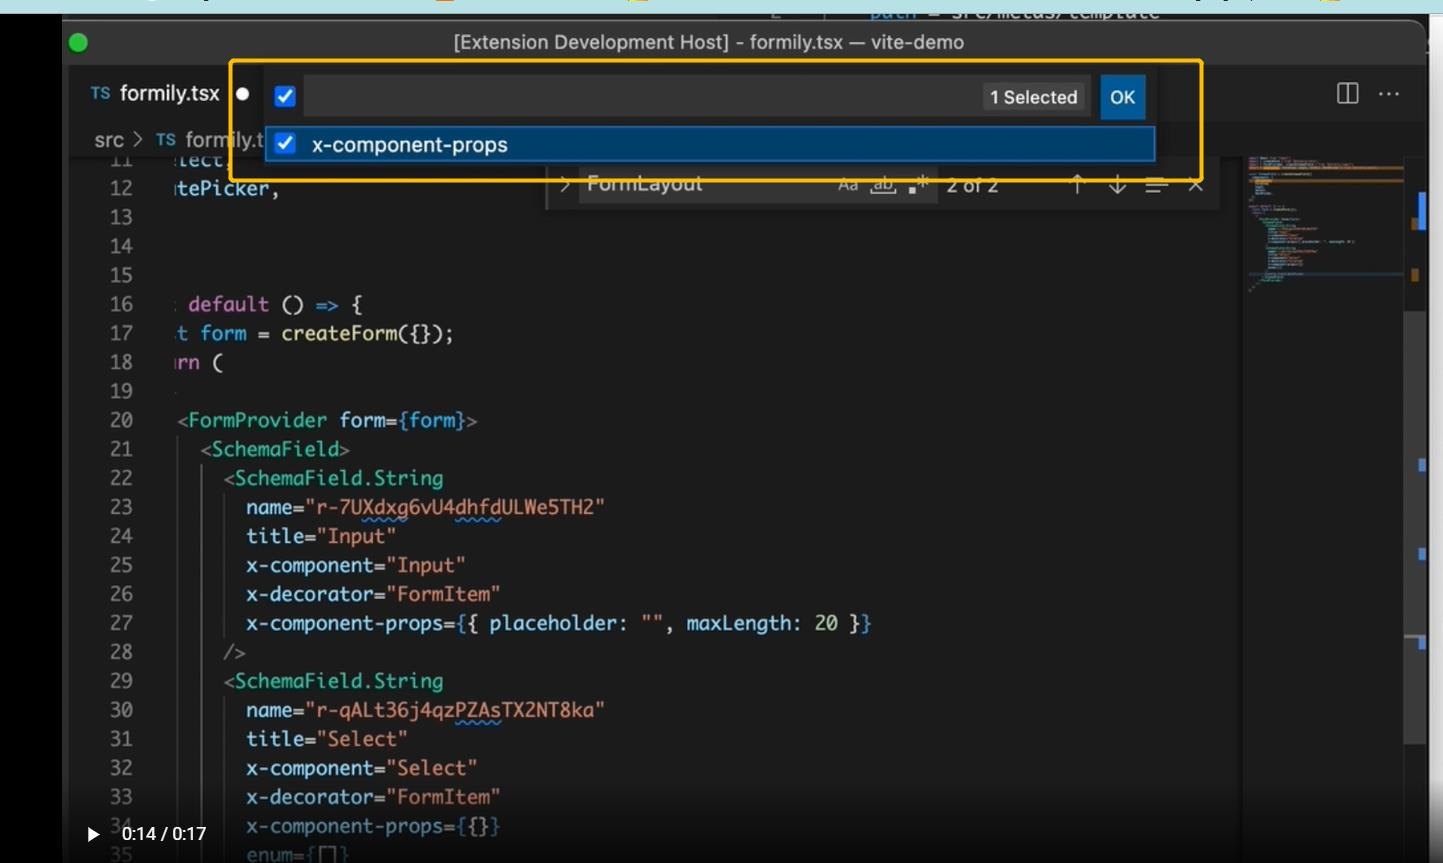The height and width of the screenshot is (863, 1443).
Task: Click the FormProvider tag on line 20
Action: pyautogui.click(x=257, y=420)
